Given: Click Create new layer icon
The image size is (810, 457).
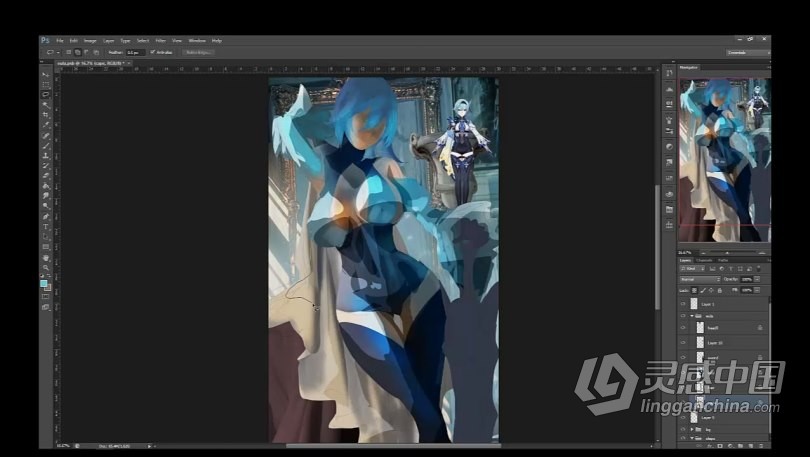Looking at the screenshot, I should click(750, 446).
